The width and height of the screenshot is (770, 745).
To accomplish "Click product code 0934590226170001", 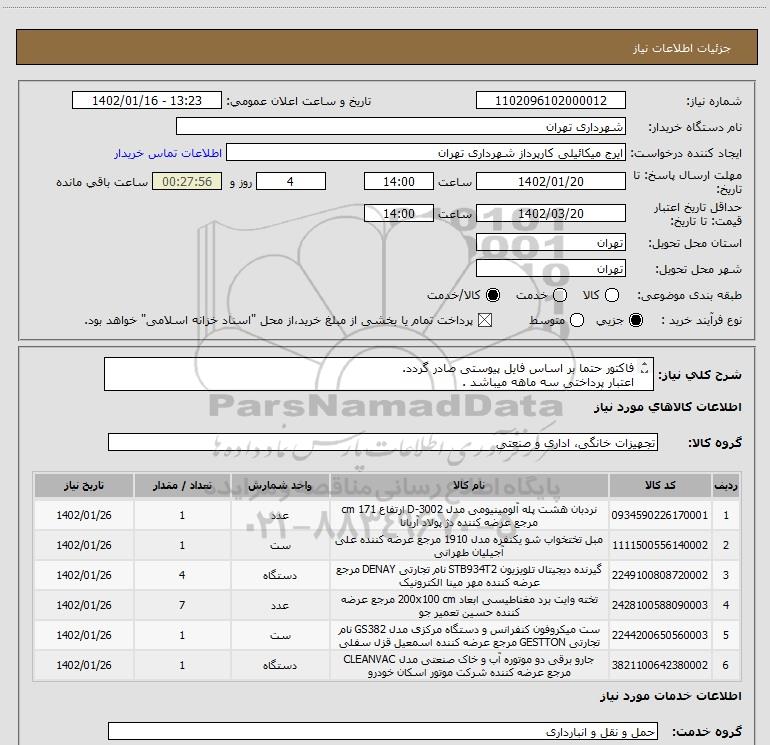I will 660,515.
